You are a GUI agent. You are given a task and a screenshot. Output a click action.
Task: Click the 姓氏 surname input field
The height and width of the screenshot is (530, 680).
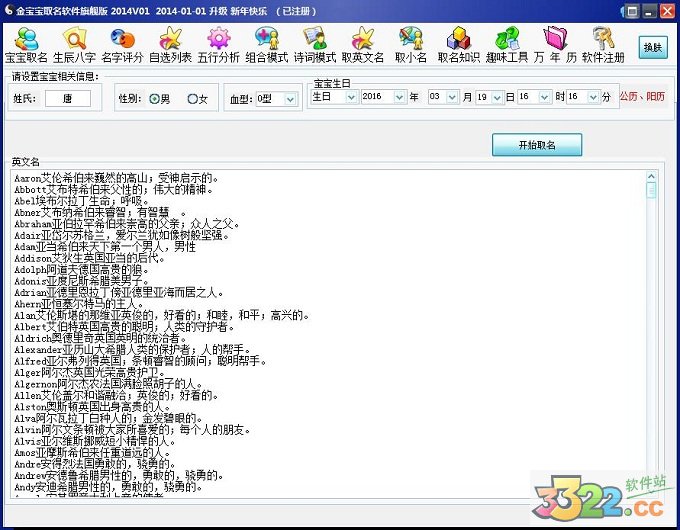coord(68,98)
